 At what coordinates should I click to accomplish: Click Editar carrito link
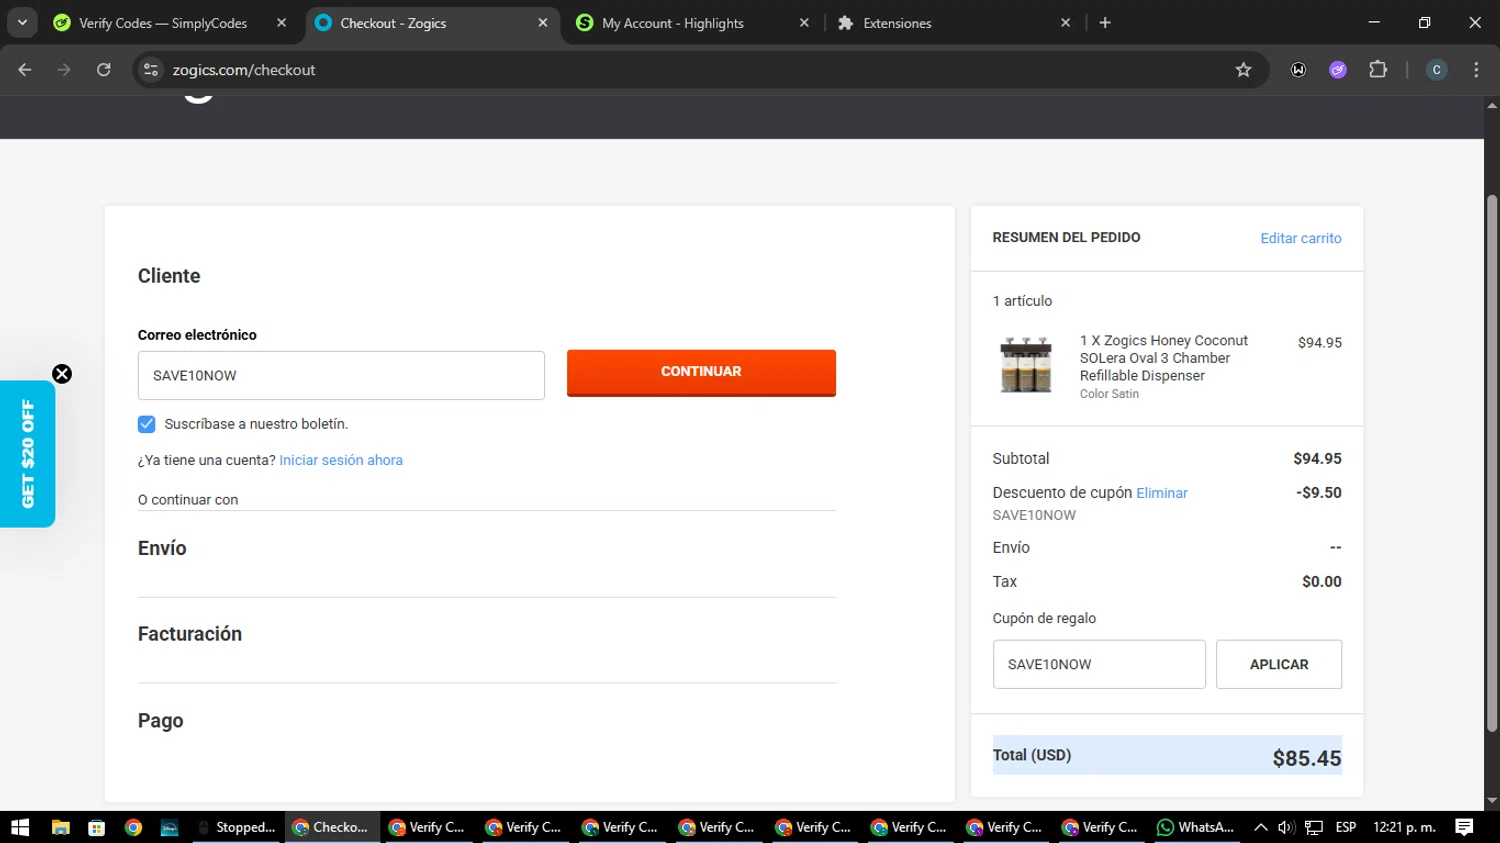click(1300, 238)
